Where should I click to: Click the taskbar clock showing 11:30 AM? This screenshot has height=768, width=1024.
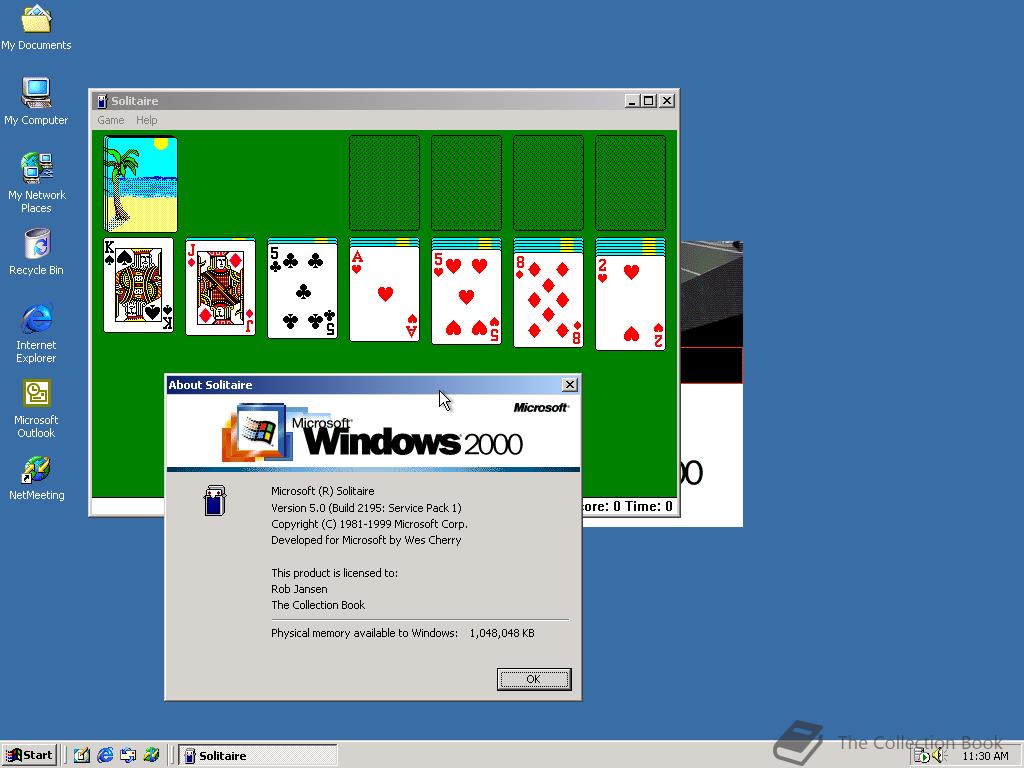click(x=985, y=756)
